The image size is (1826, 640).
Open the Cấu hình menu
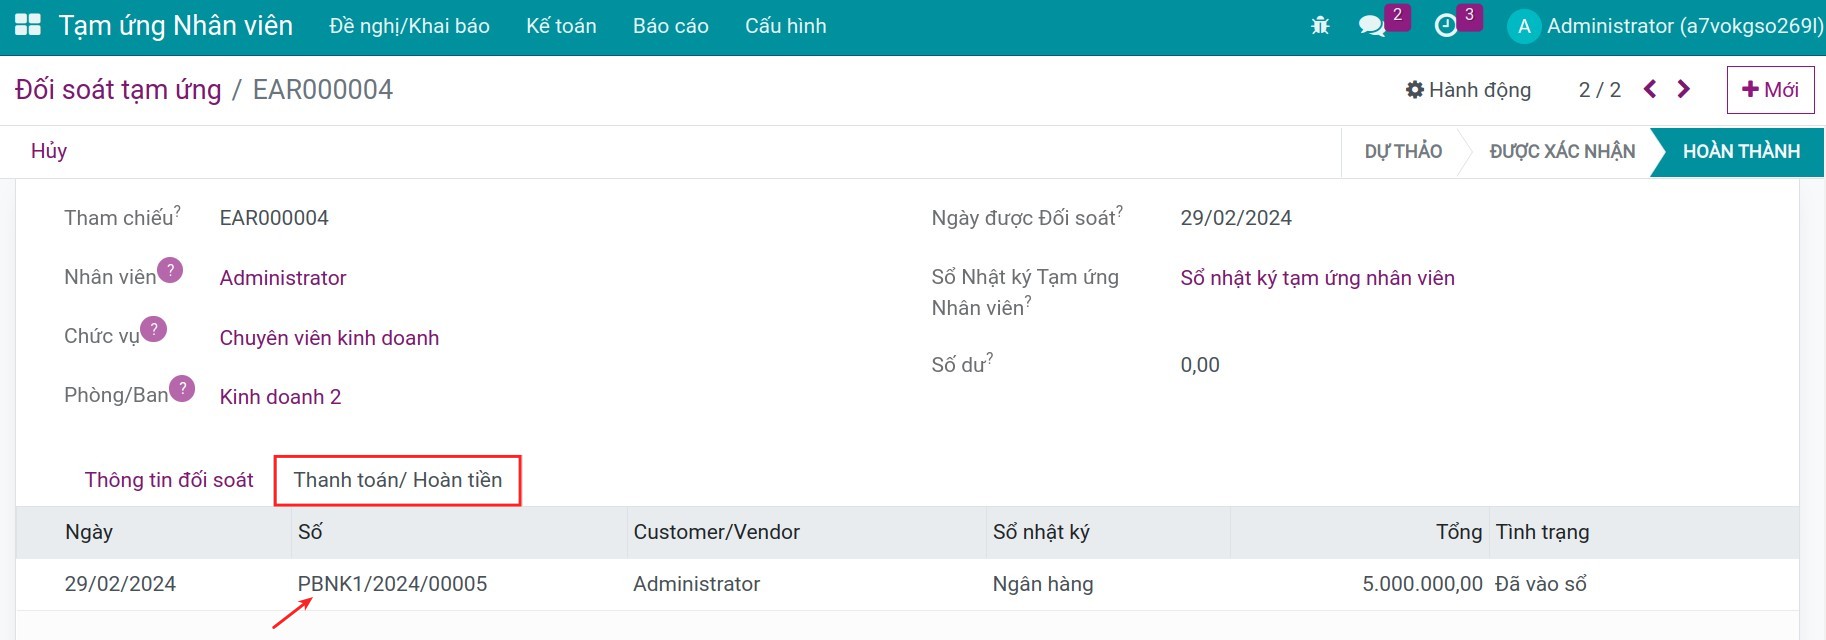pos(786,26)
